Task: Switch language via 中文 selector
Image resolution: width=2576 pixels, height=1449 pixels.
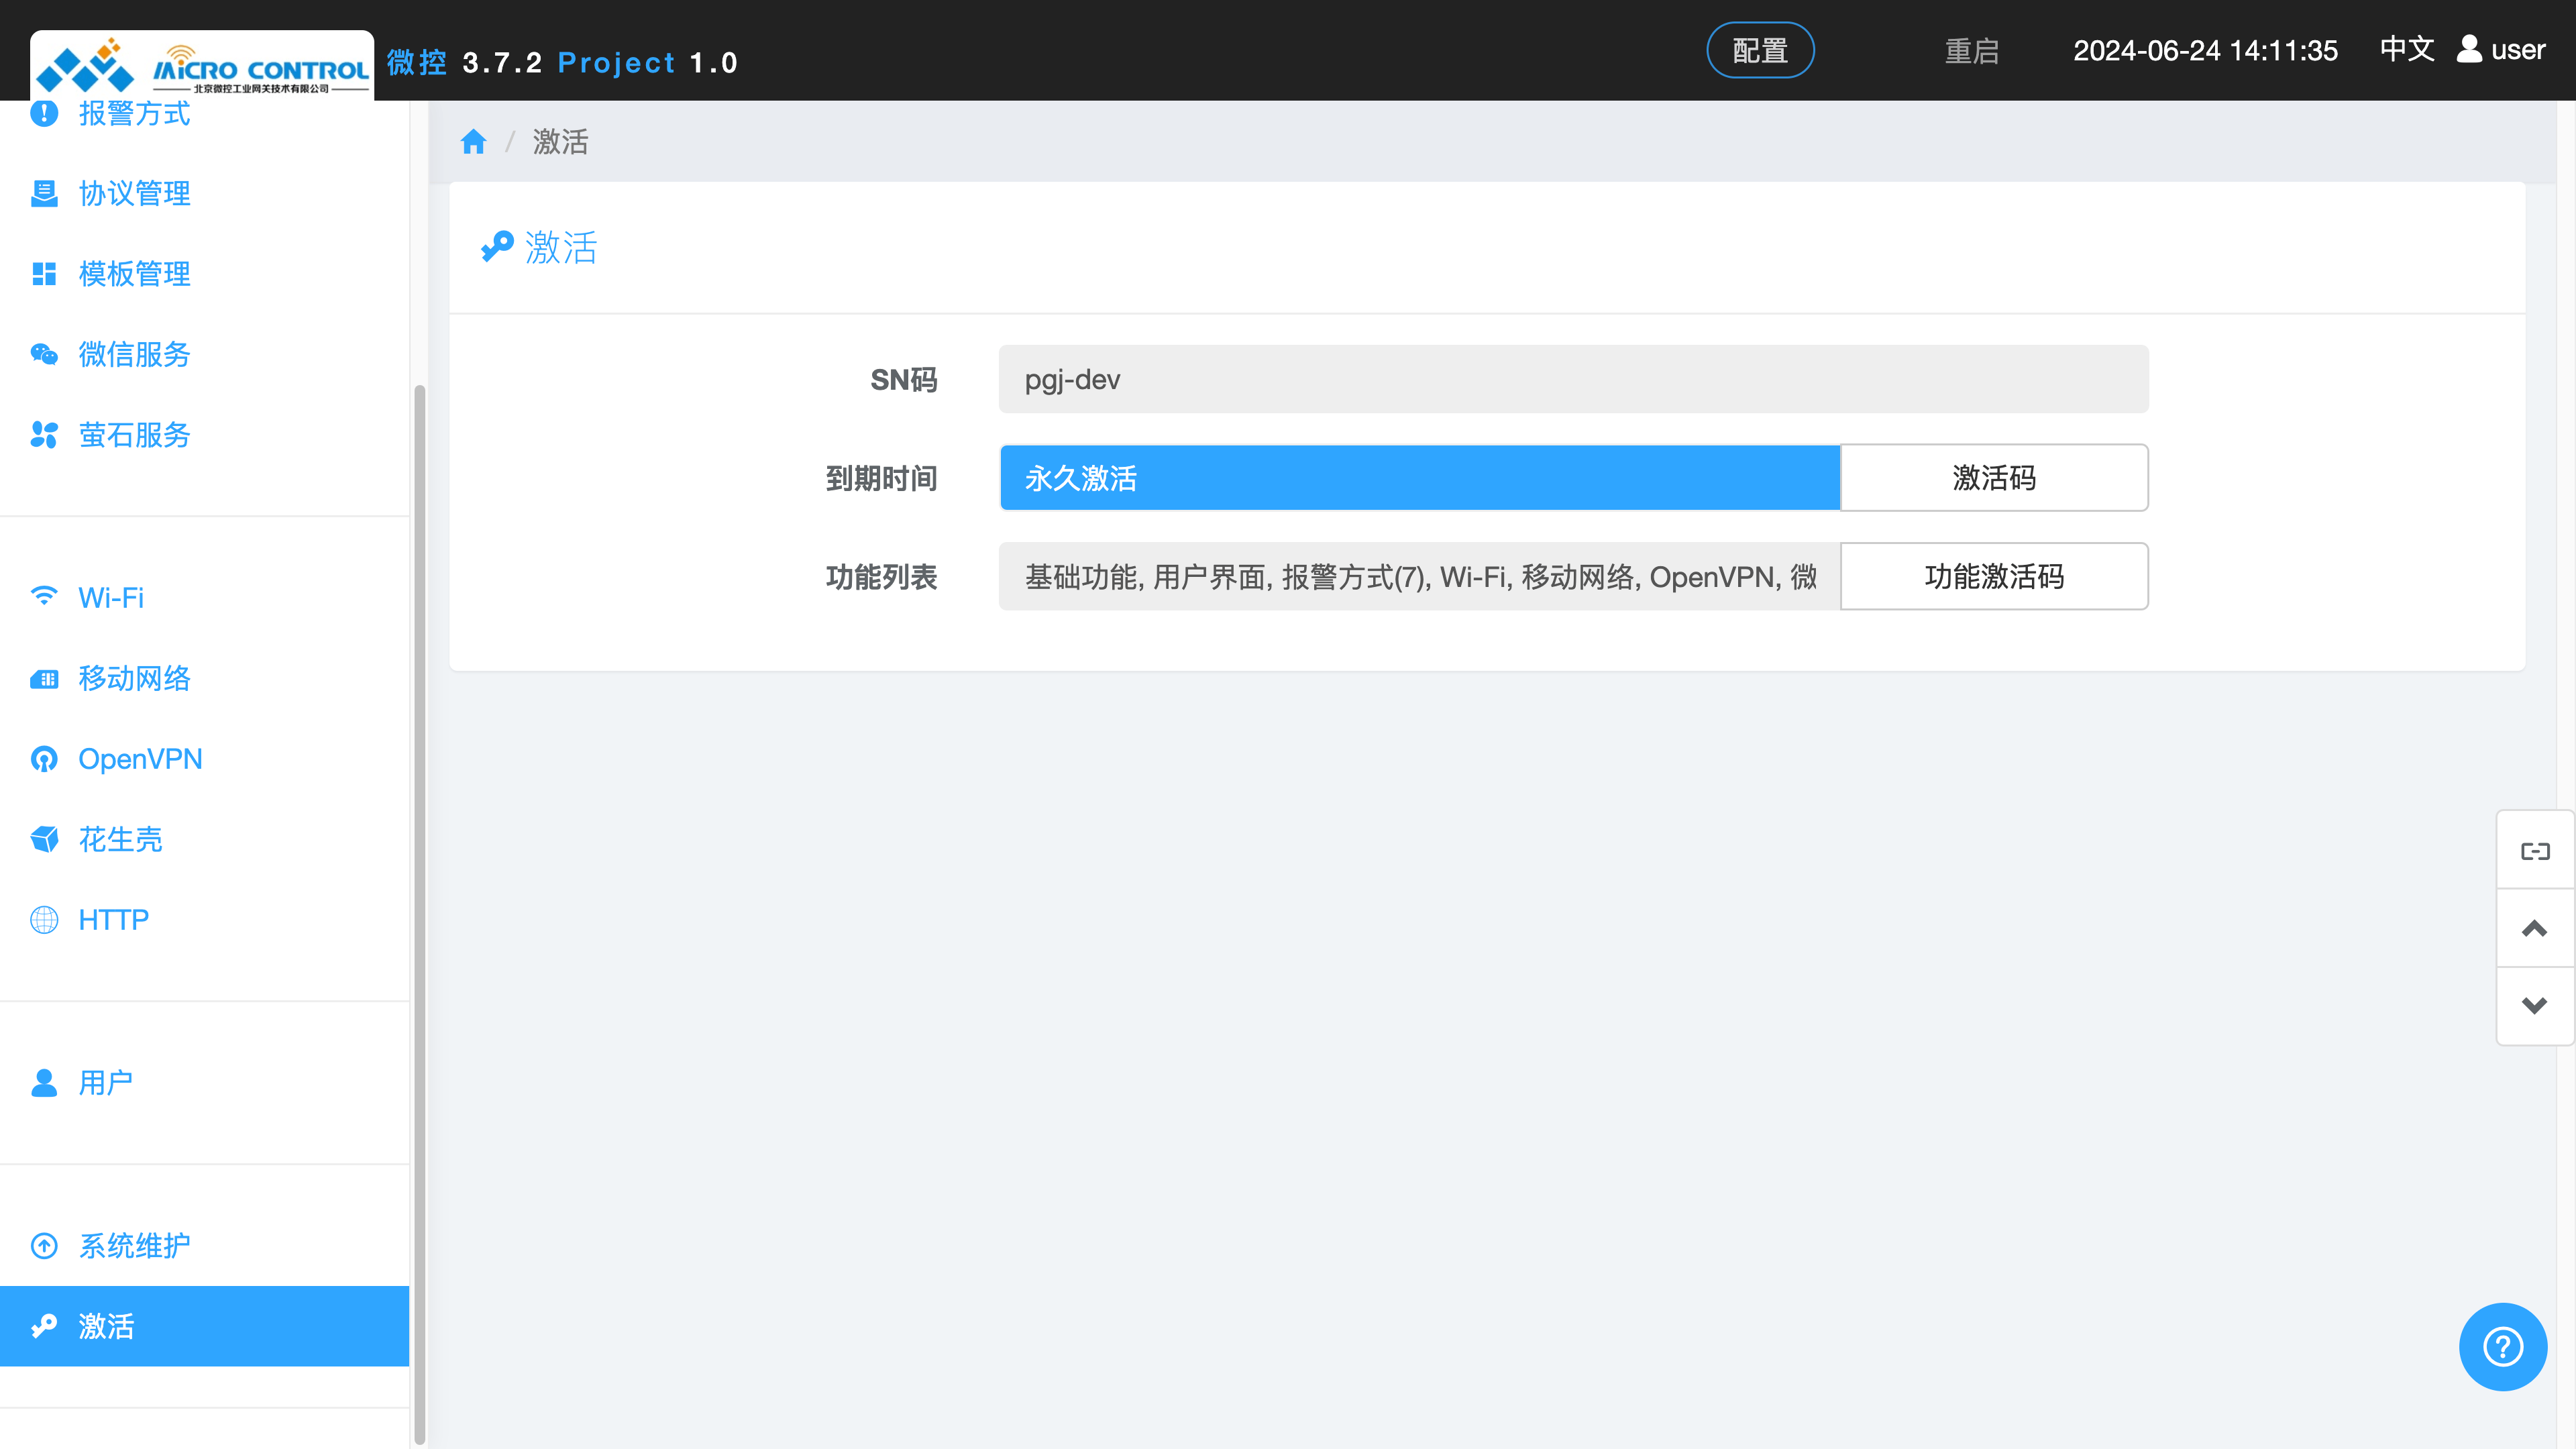Action: coord(2406,49)
